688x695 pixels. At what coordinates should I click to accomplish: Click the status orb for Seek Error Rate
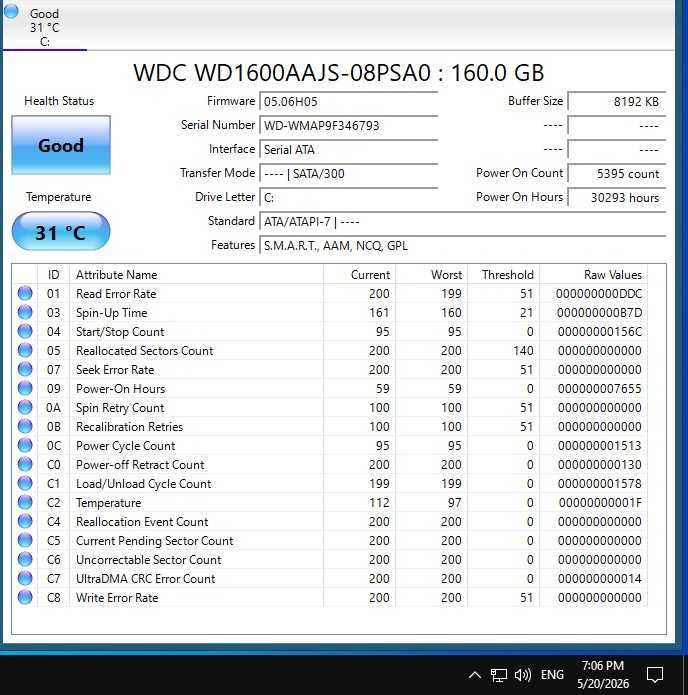coord(25,369)
